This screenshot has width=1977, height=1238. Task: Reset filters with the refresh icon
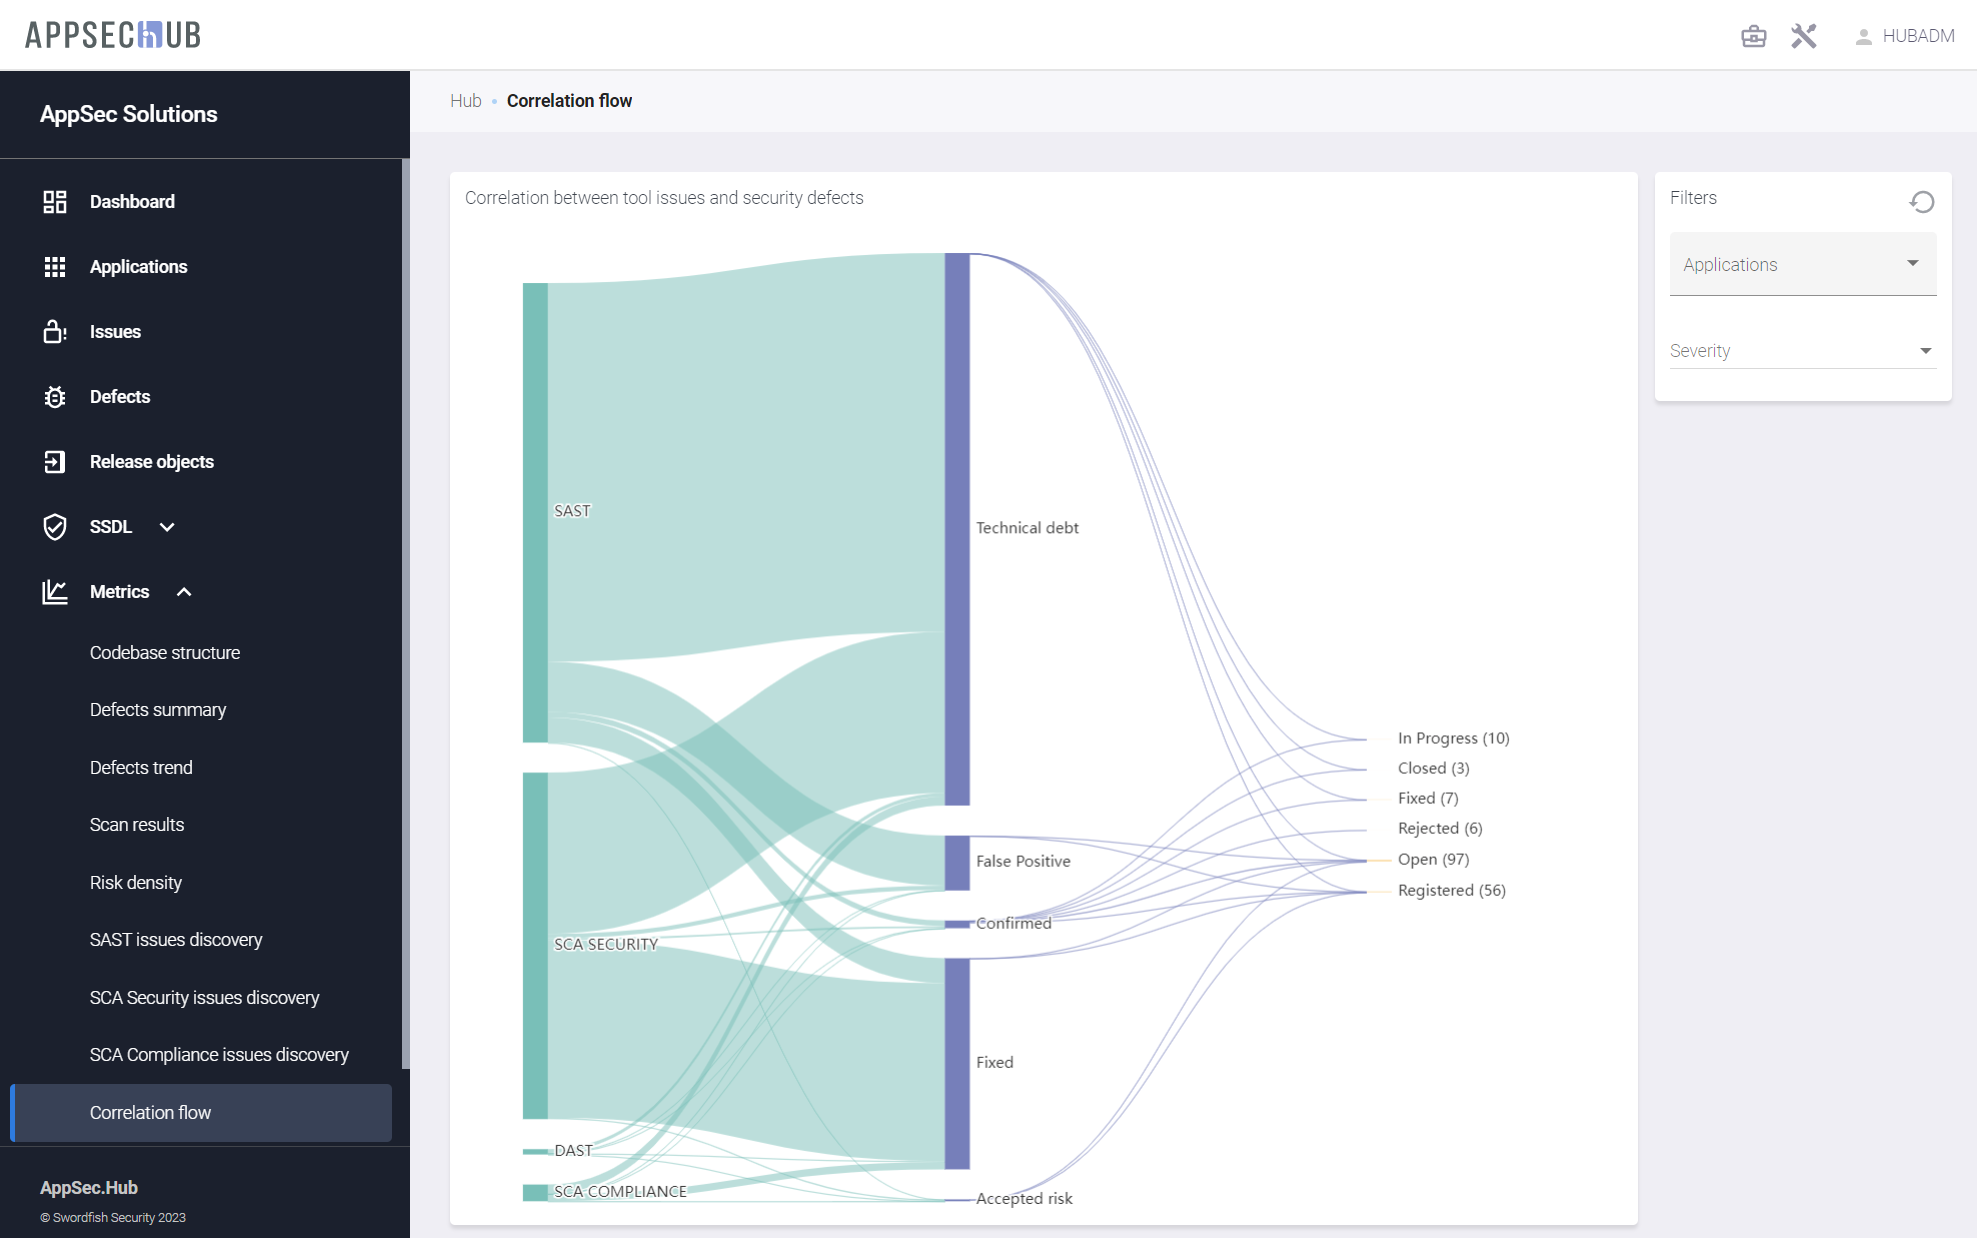(x=1921, y=202)
